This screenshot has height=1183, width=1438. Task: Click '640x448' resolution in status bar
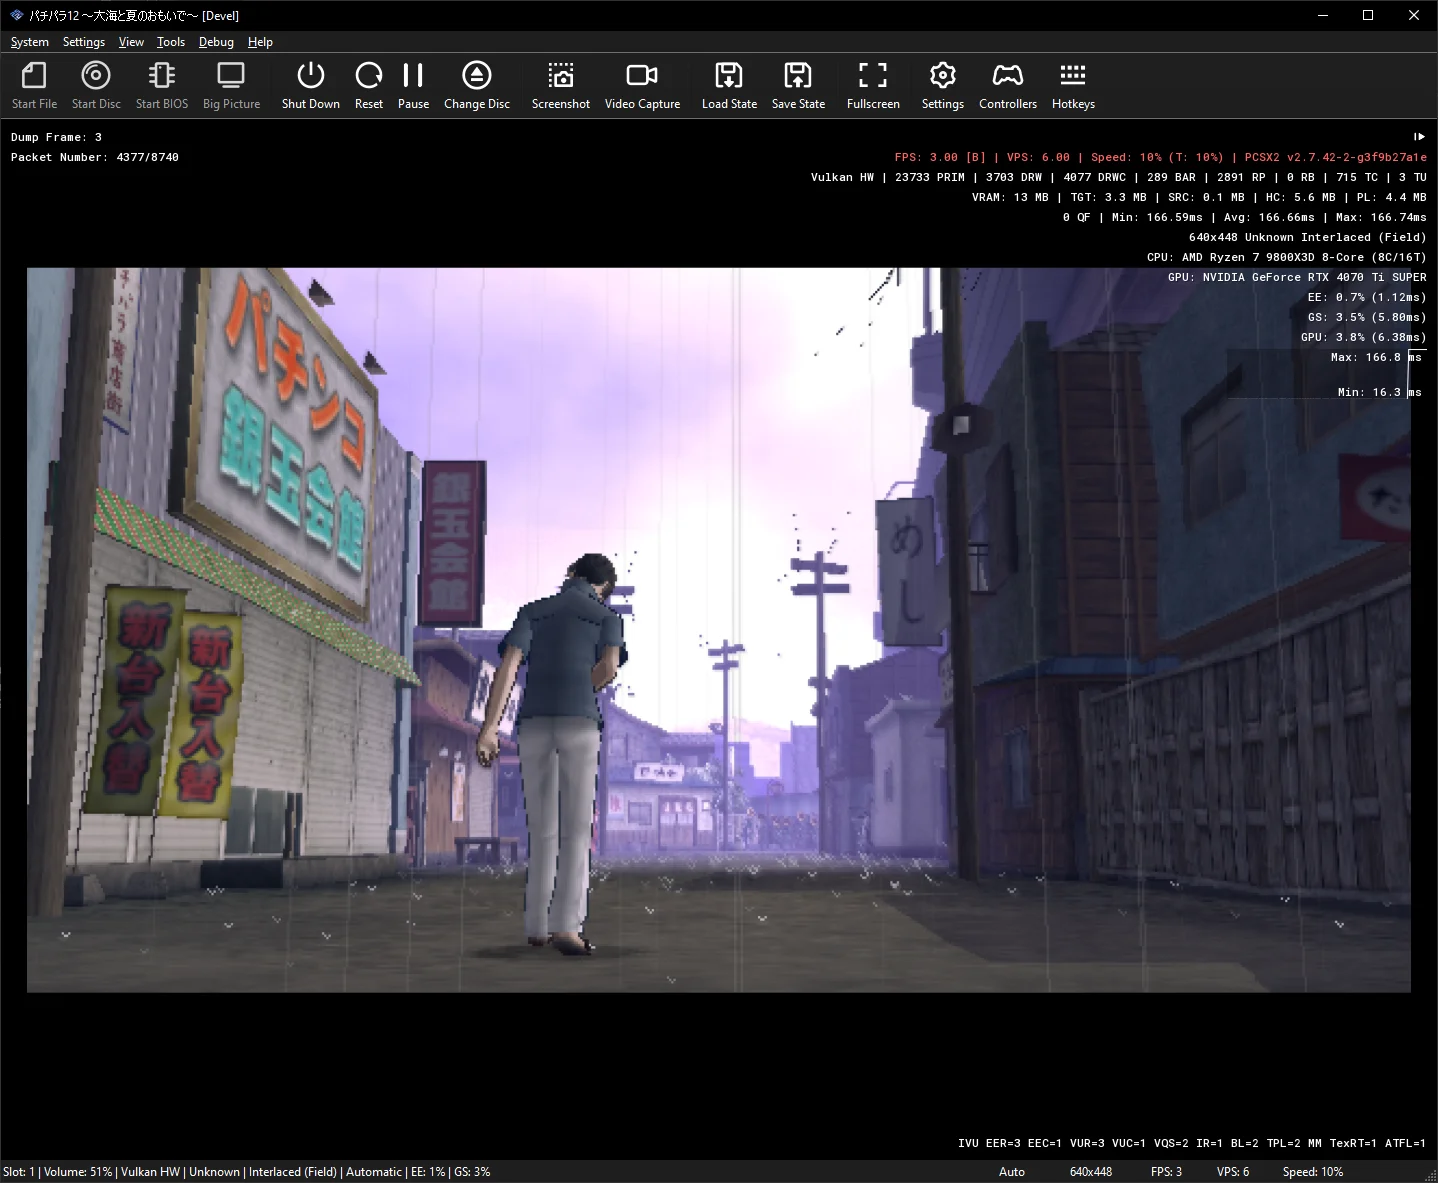click(1091, 1172)
